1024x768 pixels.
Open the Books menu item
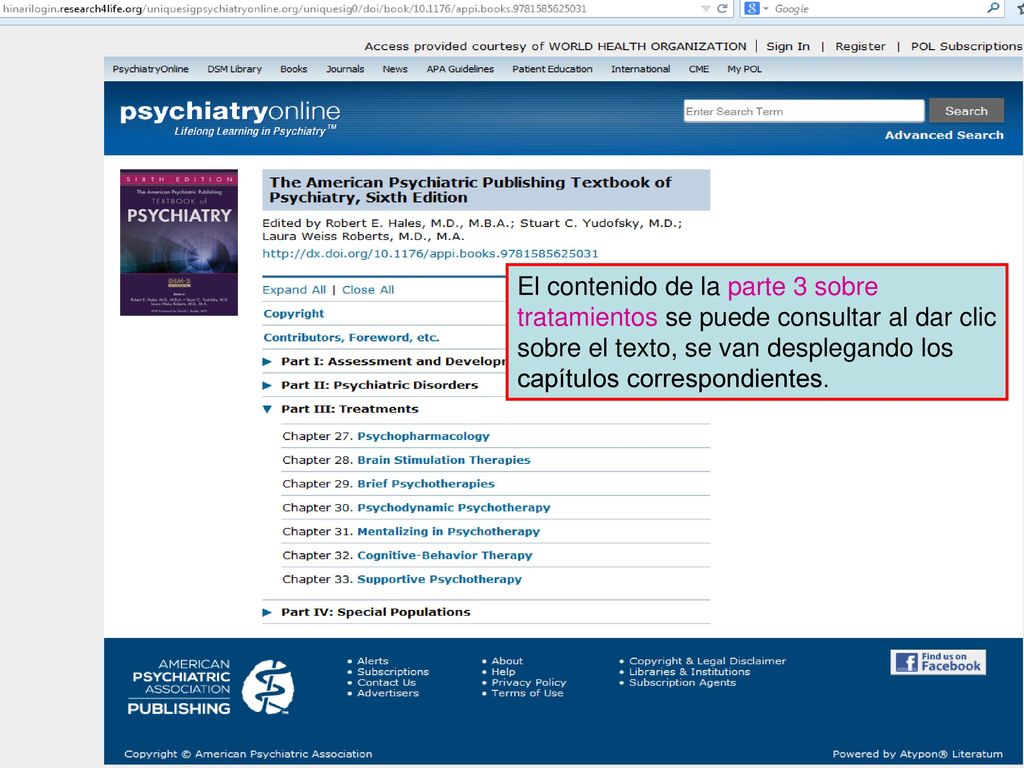[x=293, y=69]
